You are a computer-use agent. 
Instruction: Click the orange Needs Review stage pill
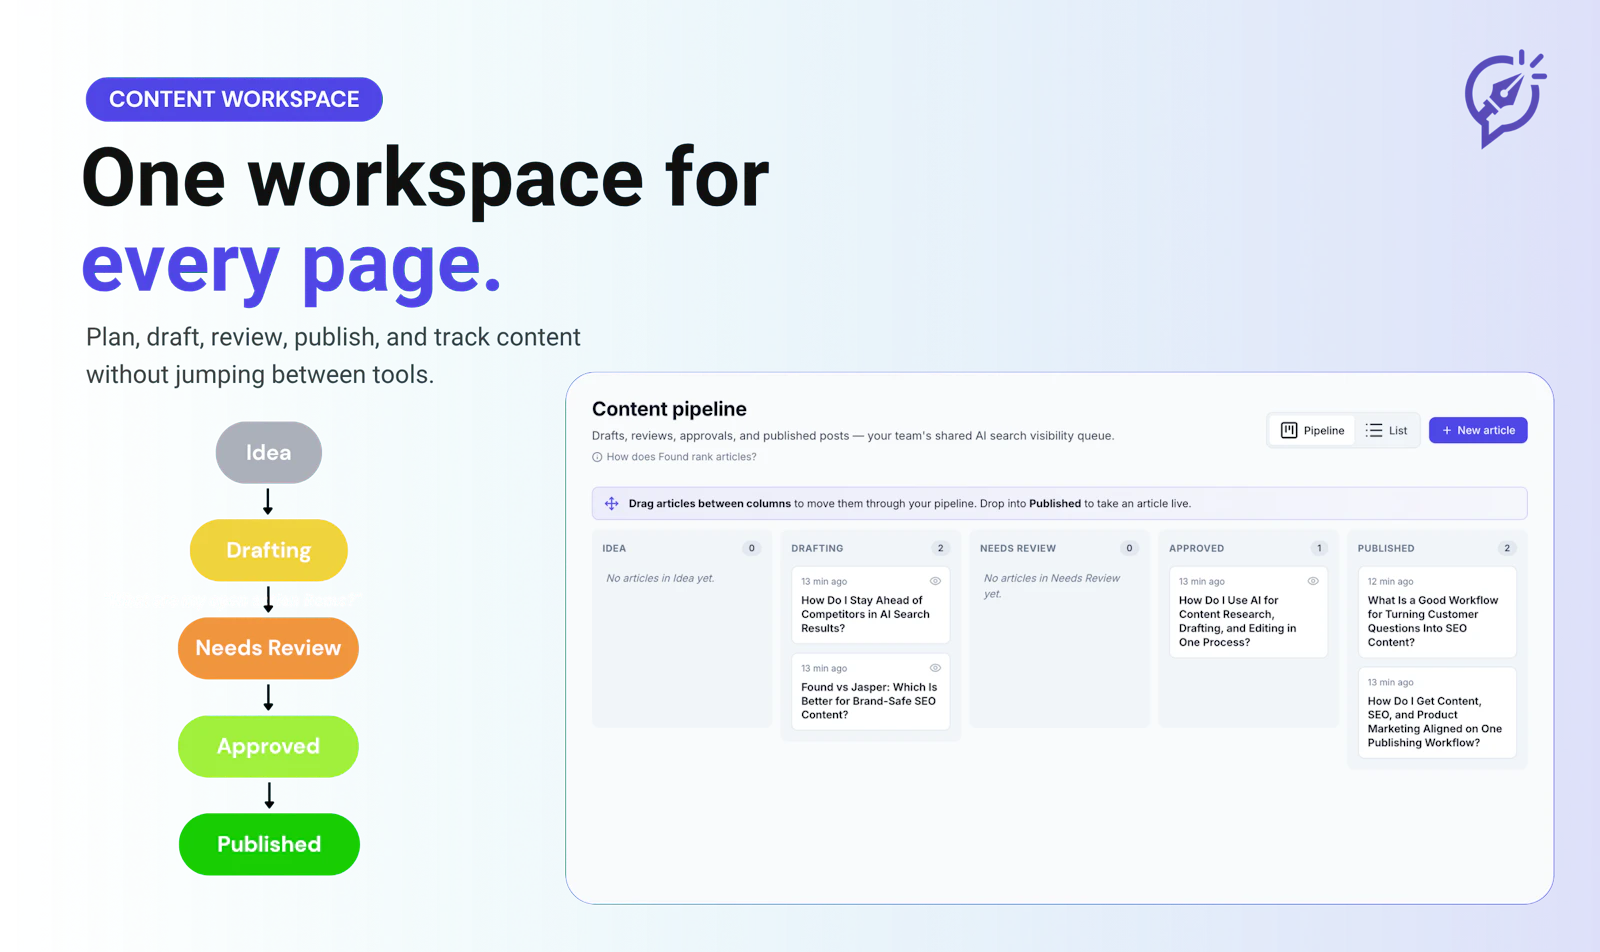click(x=268, y=648)
